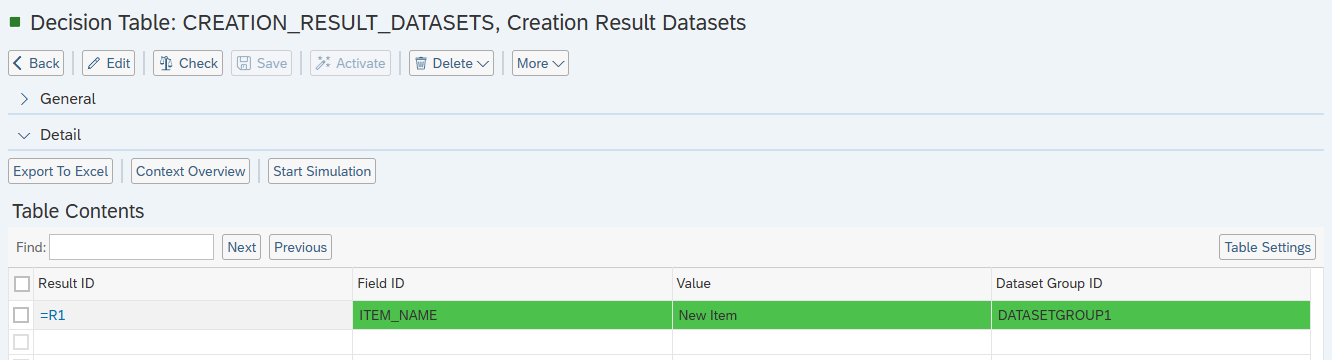The height and width of the screenshot is (360, 1332).
Task: Click the Delete trash can icon
Action: 422,63
